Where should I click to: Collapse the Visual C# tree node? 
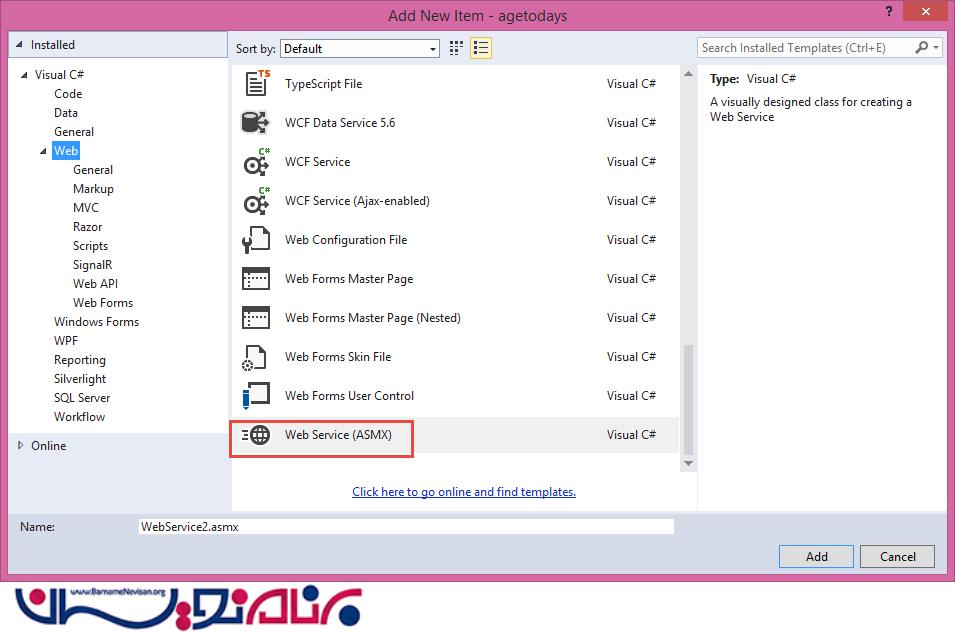pyautogui.click(x=24, y=75)
